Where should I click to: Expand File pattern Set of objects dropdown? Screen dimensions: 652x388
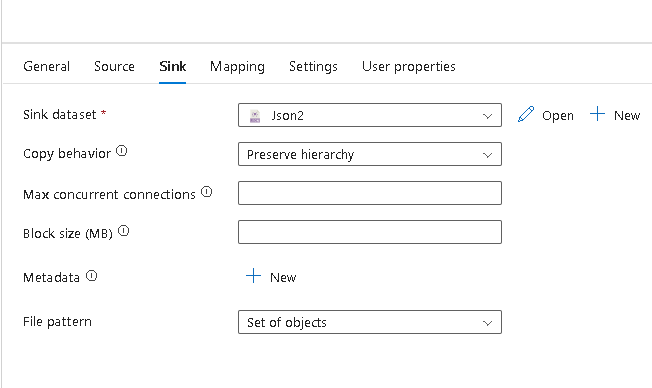[370, 322]
